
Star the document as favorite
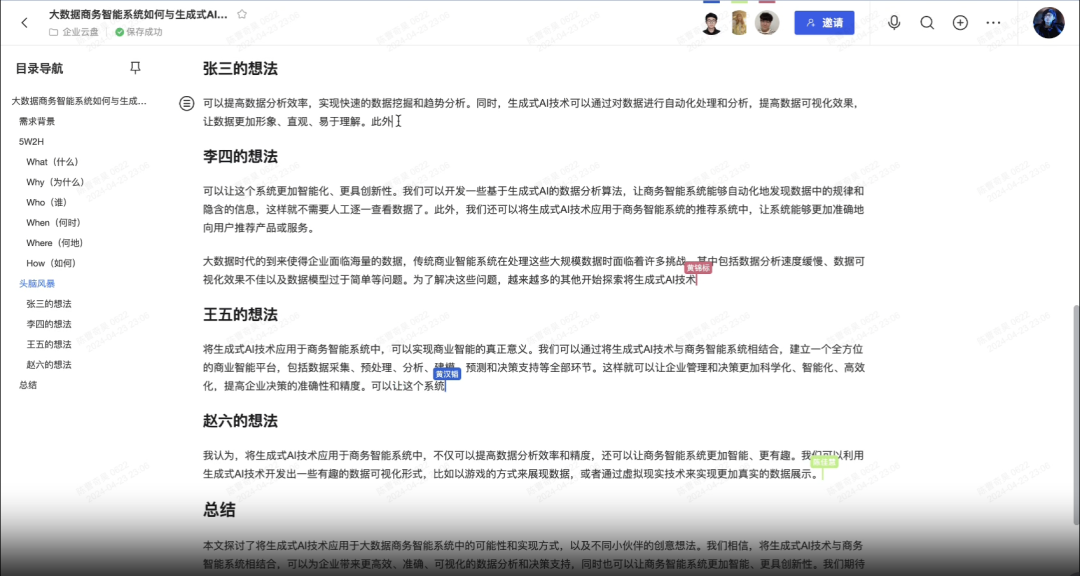pyautogui.click(x=242, y=15)
